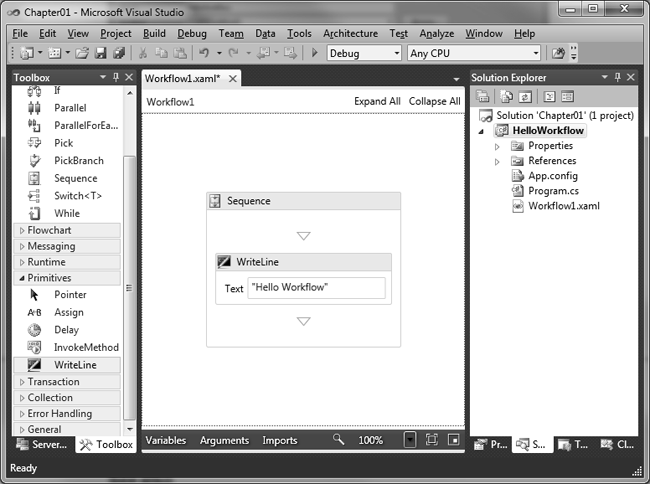The image size is (650, 484).
Task: Toggle the designer overview map icon
Action: 454,440
